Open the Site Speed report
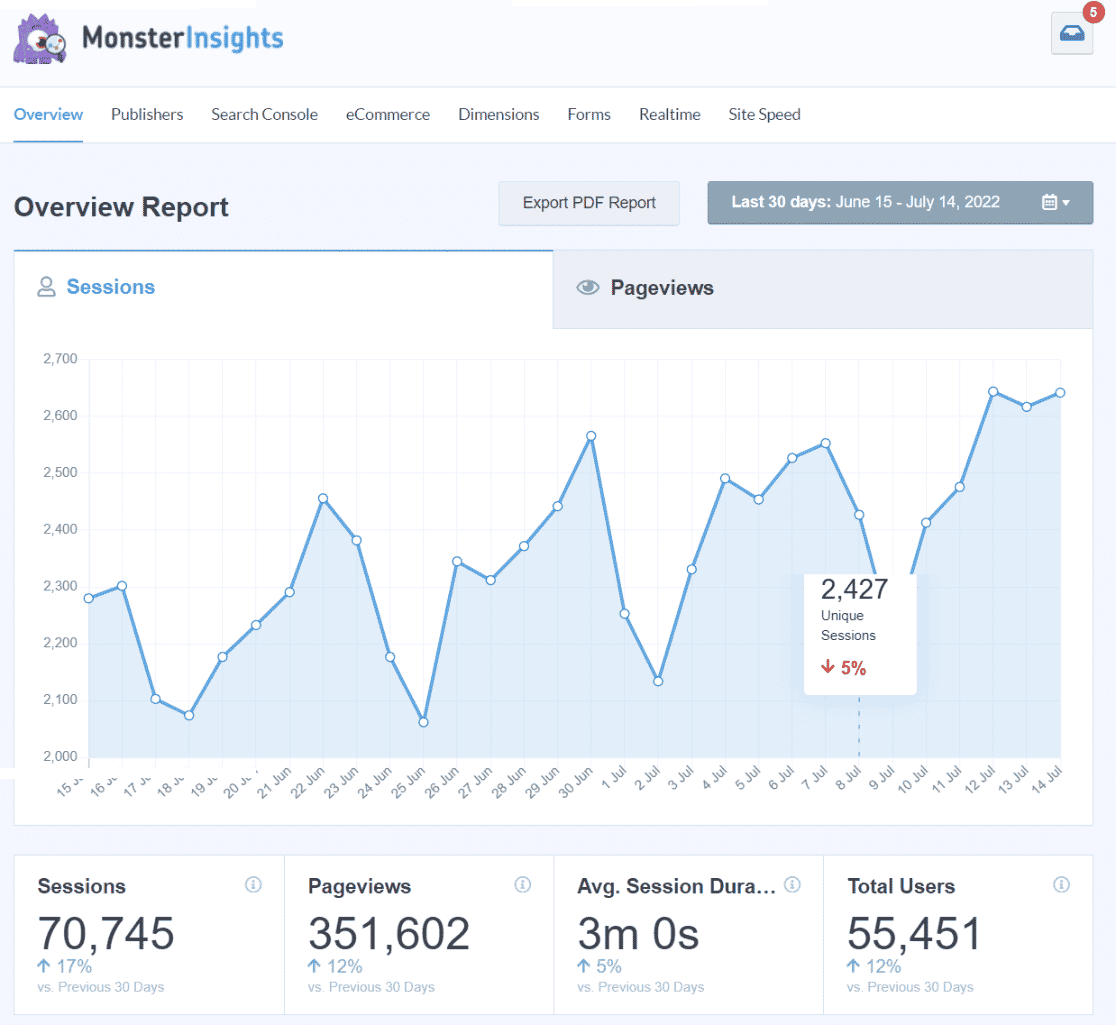Viewport: 1116px width, 1025px height. [764, 114]
